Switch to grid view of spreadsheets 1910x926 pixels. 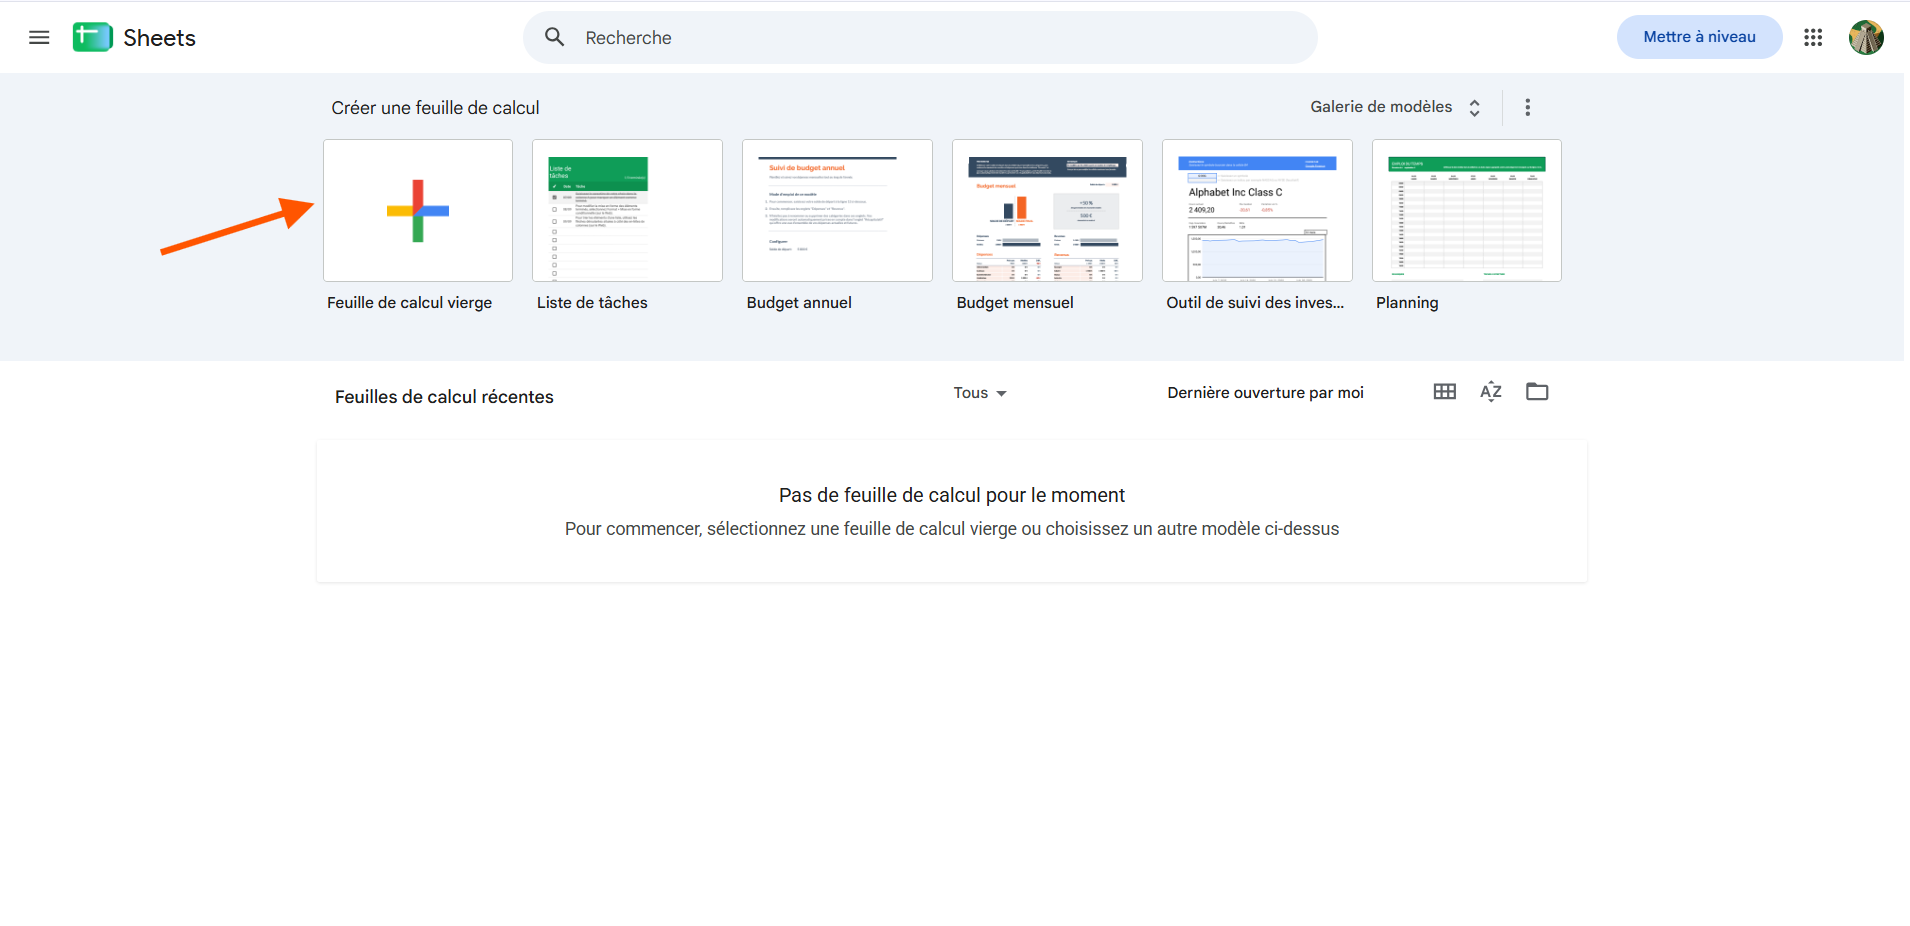point(1444,391)
